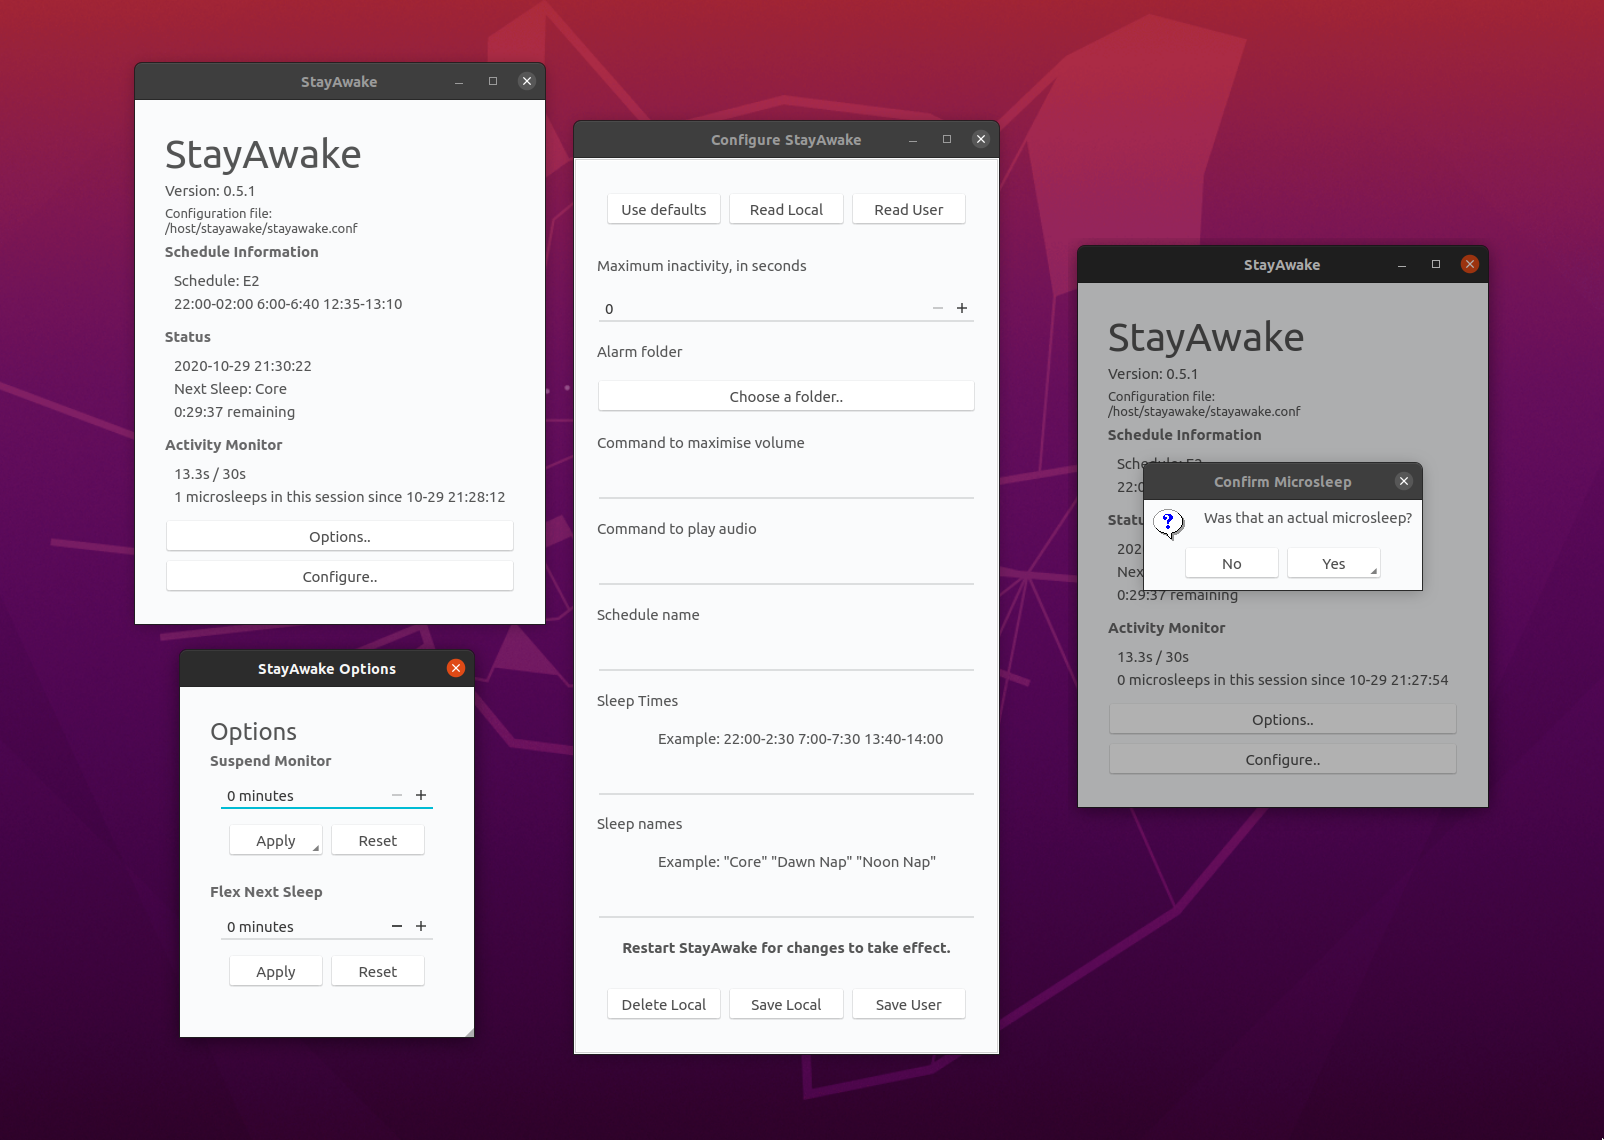Click plus icon for Suspend Monitor minutes
Image resolution: width=1604 pixels, height=1140 pixels.
tap(421, 795)
